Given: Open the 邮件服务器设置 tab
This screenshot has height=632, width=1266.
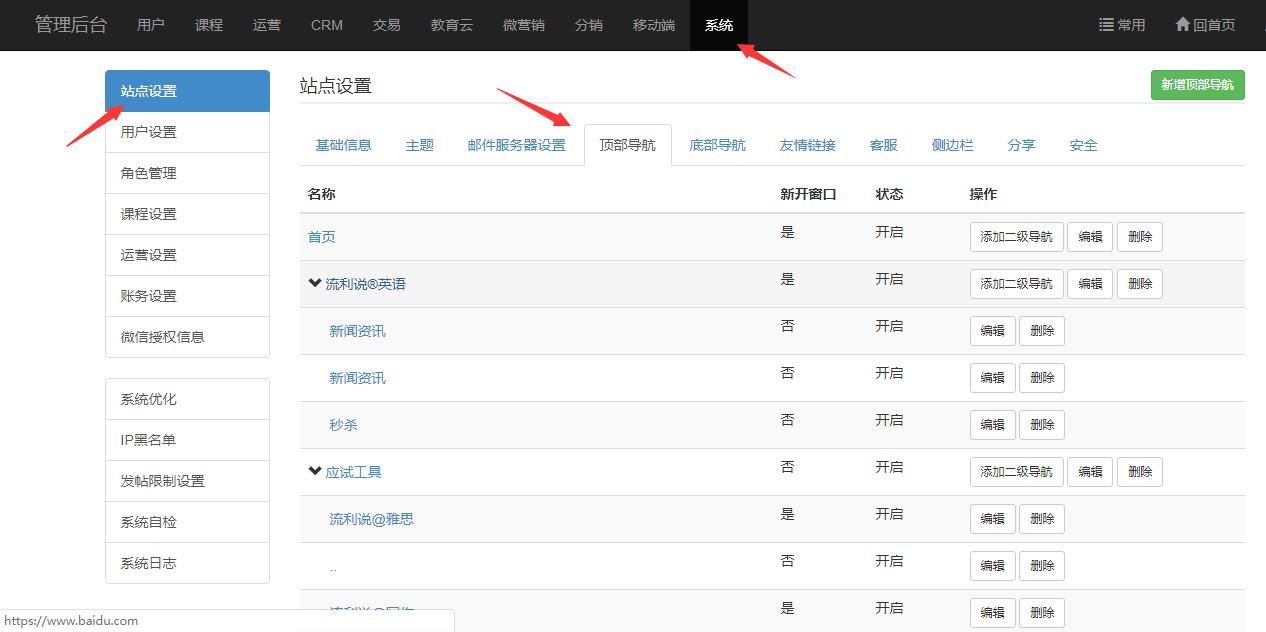Looking at the screenshot, I should (x=516, y=145).
